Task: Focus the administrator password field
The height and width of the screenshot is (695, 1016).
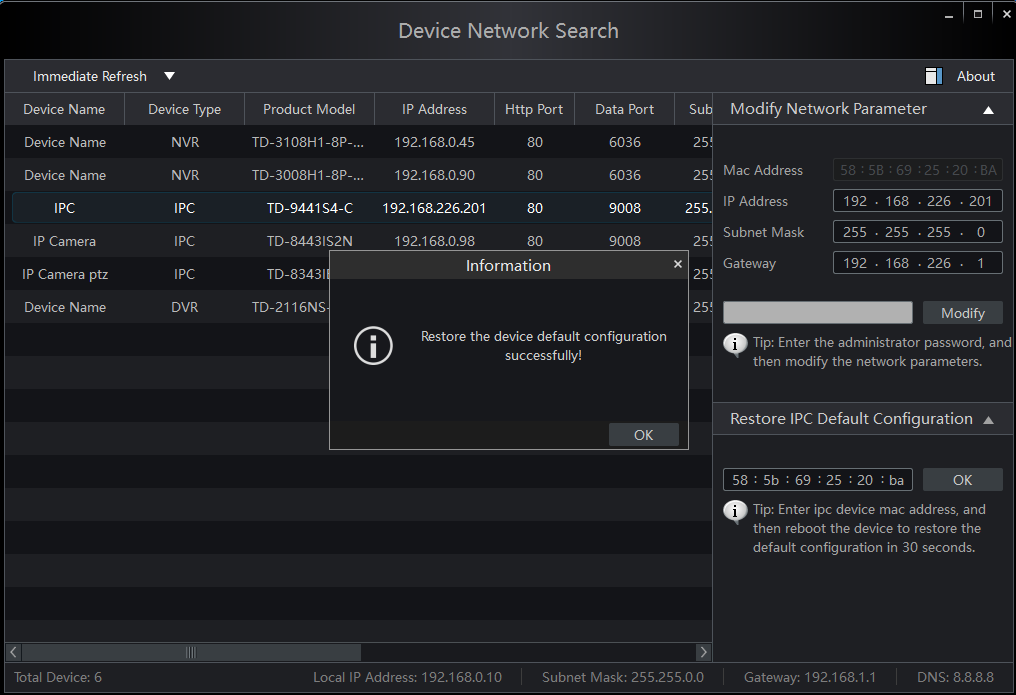Action: click(818, 312)
